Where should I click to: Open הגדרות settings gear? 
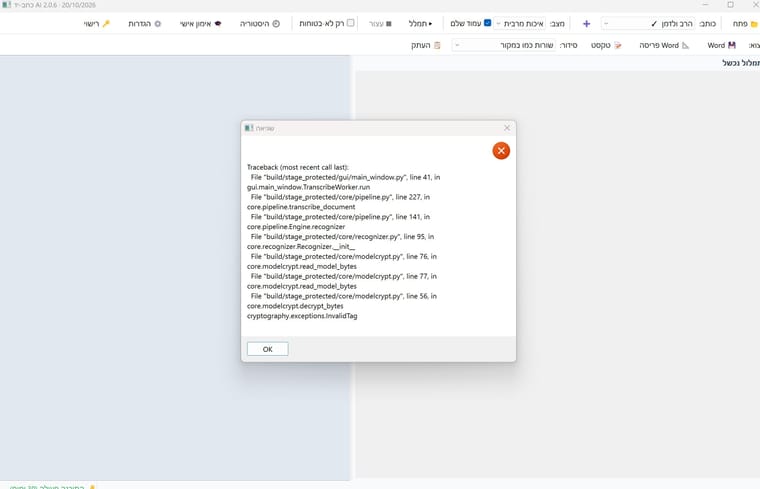pos(144,23)
